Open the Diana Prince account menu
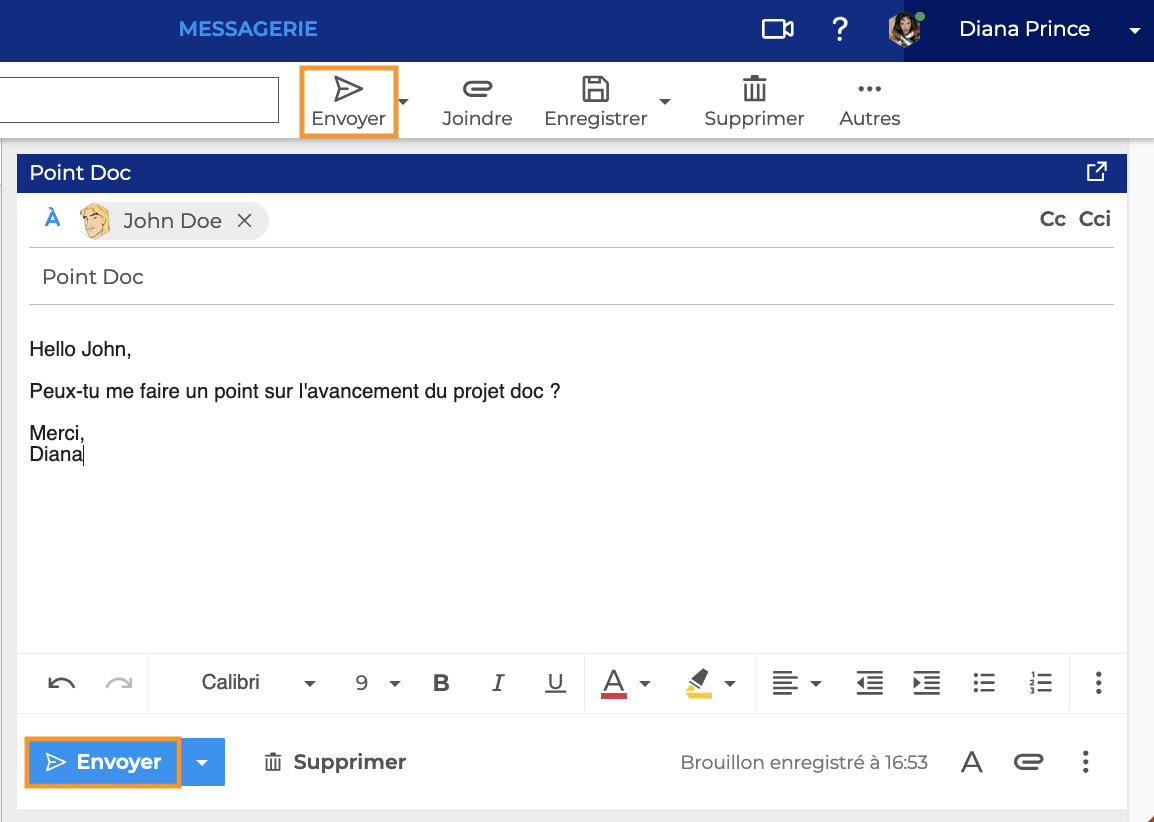 pos(1040,30)
